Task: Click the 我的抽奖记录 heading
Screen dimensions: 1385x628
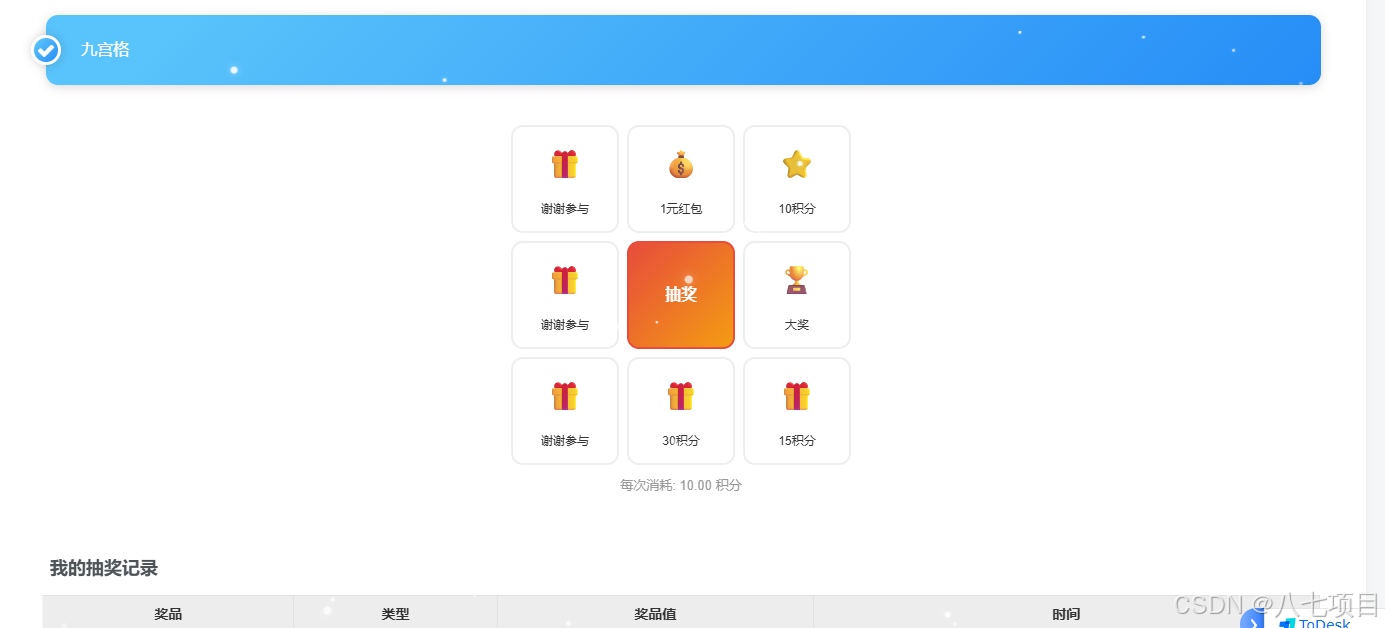Action: click(x=104, y=568)
